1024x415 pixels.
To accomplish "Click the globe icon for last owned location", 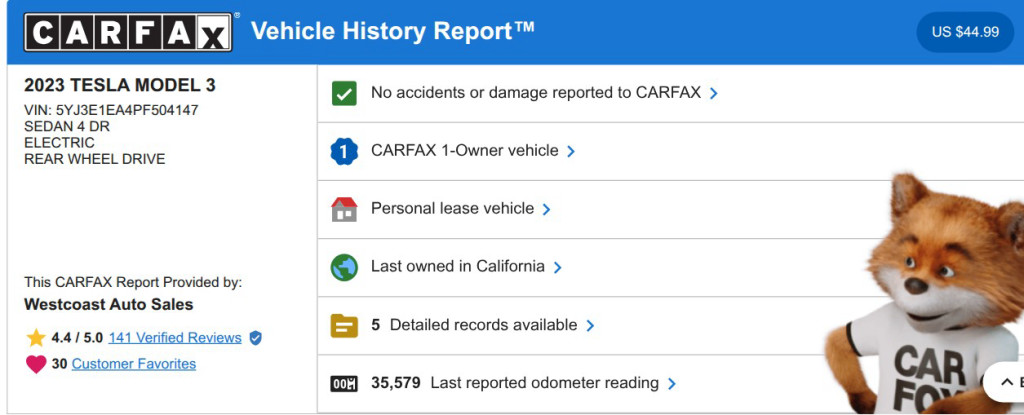I will tap(344, 267).
